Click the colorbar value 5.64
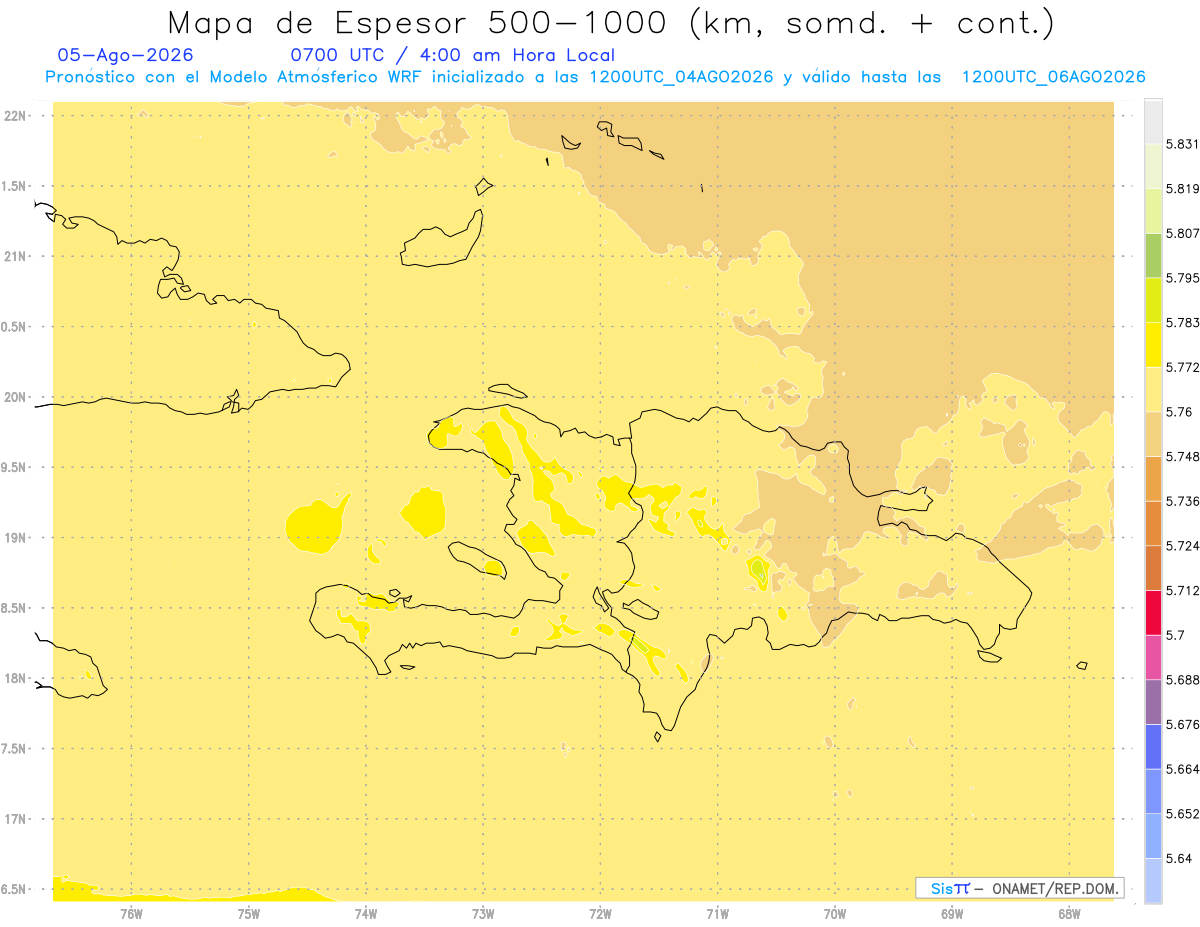 [1178, 858]
